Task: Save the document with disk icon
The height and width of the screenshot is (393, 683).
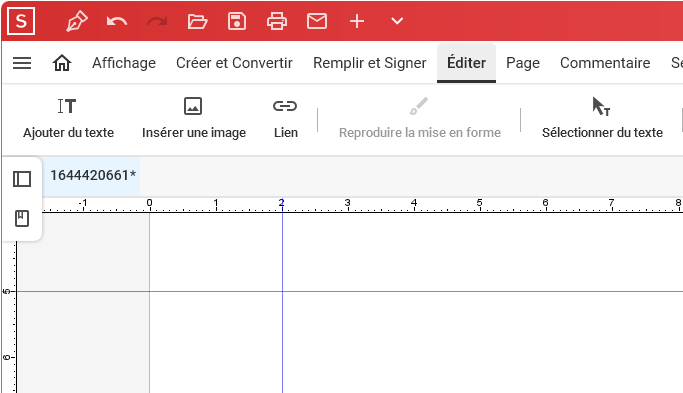Action: tap(237, 21)
